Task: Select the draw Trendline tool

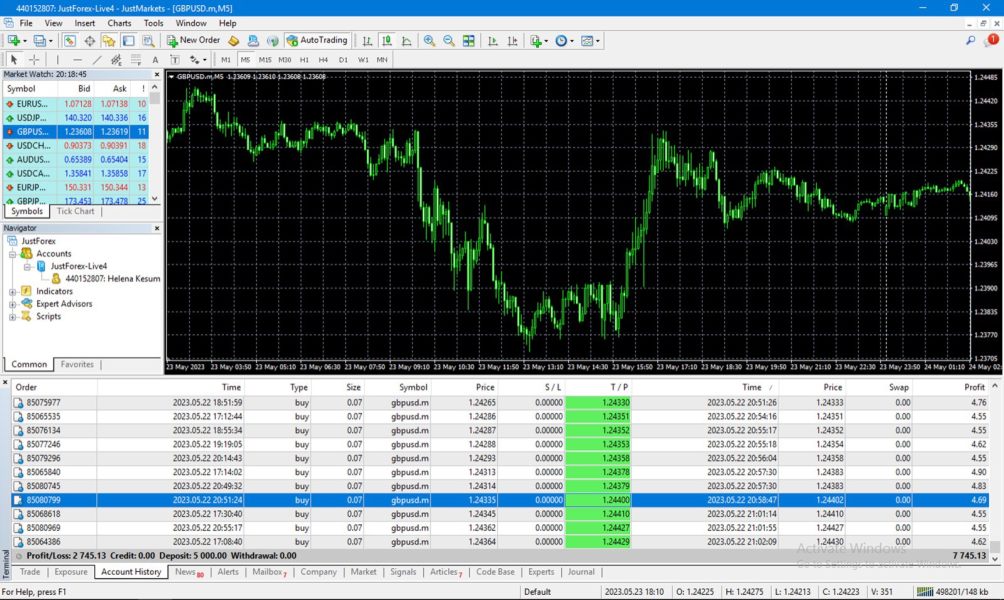Action: (98, 60)
